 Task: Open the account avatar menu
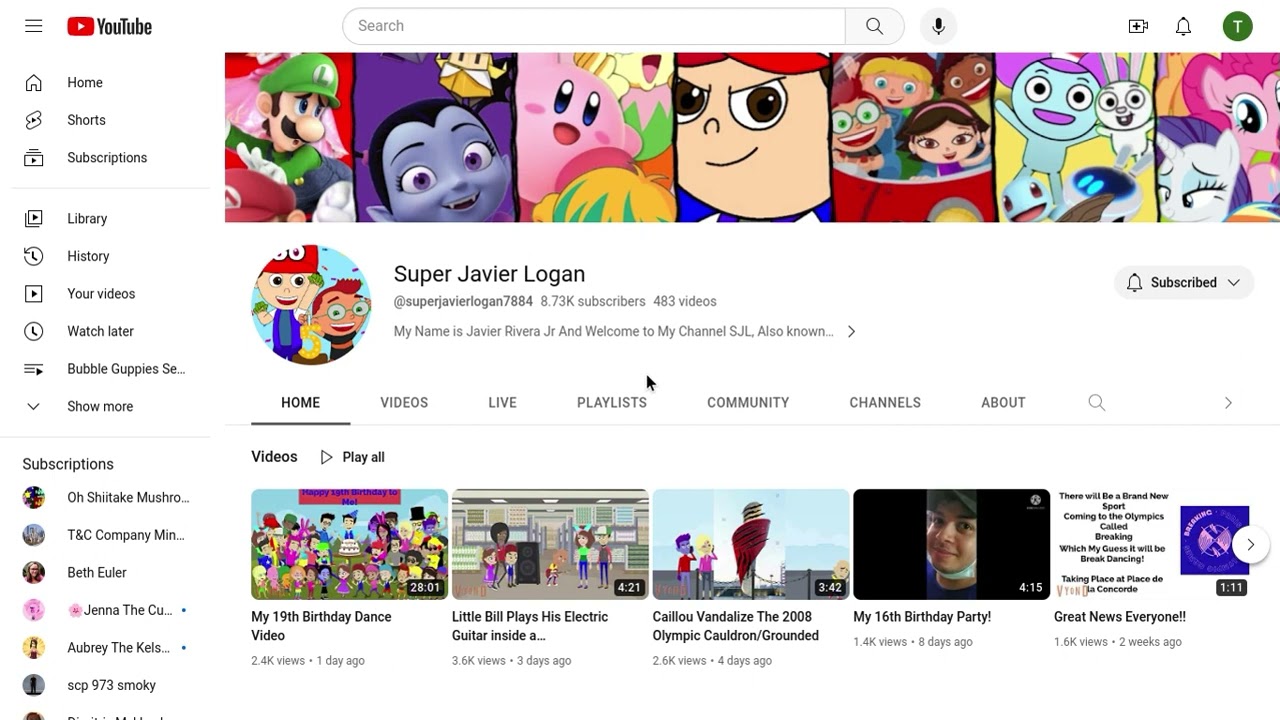point(1237,27)
